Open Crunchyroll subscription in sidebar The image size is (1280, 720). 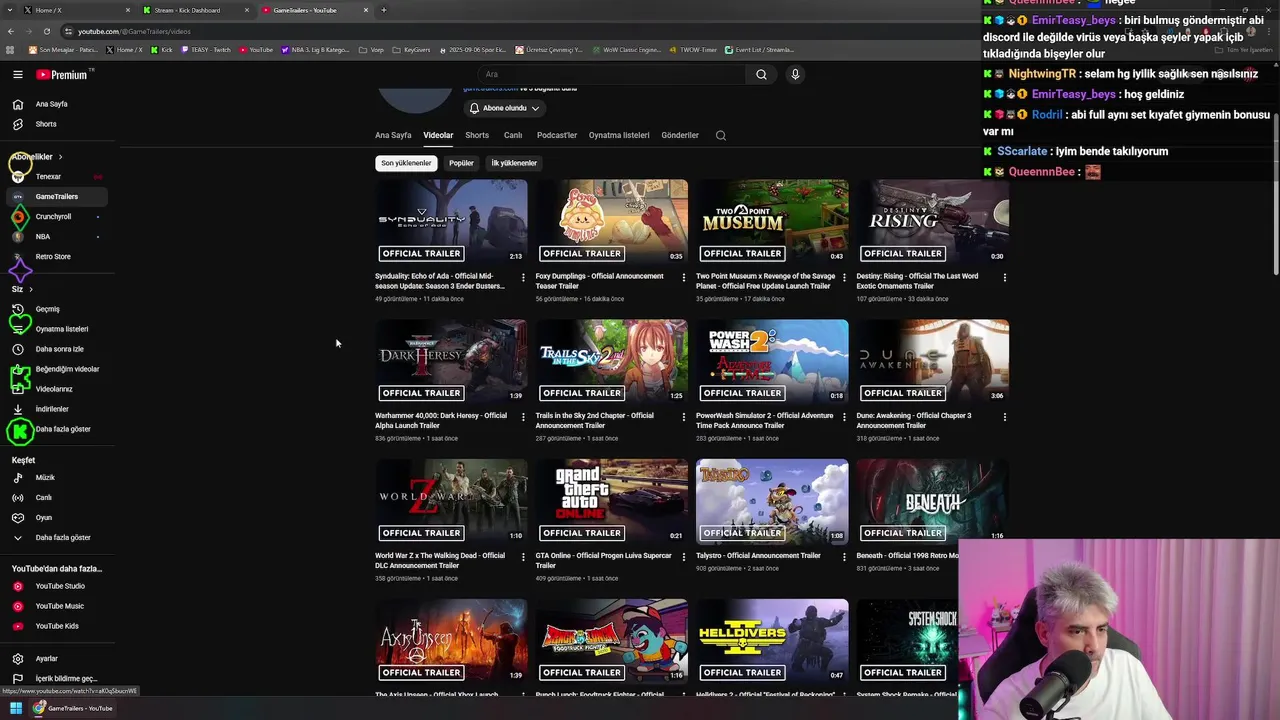click(53, 217)
